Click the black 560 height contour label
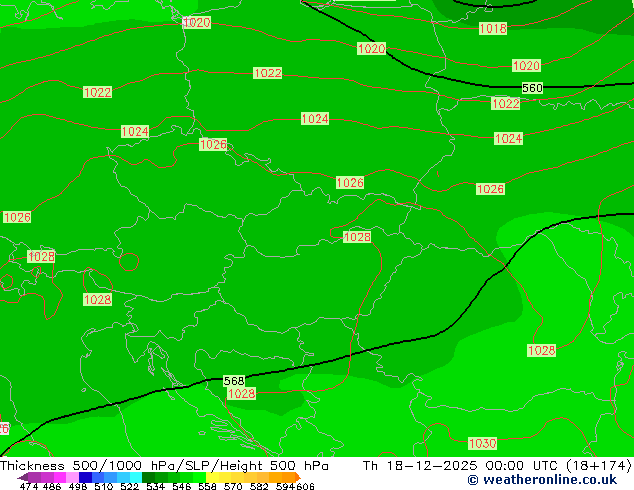This screenshot has height=490, width=634. [532, 88]
